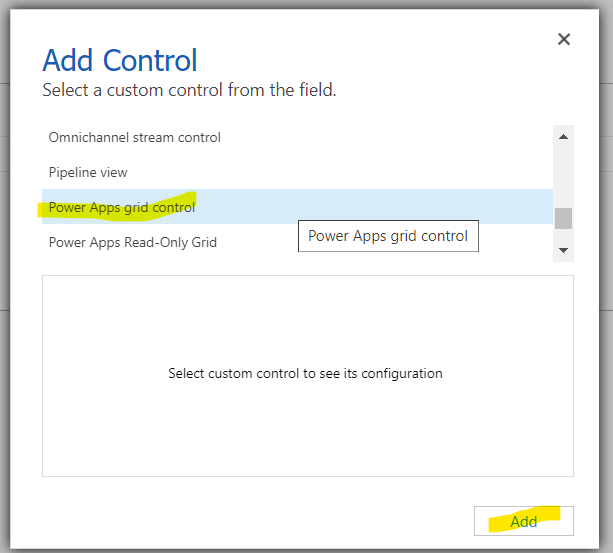This screenshot has height=553, width=613.
Task: Choose the Pipeline view control
Action: pos(88,172)
